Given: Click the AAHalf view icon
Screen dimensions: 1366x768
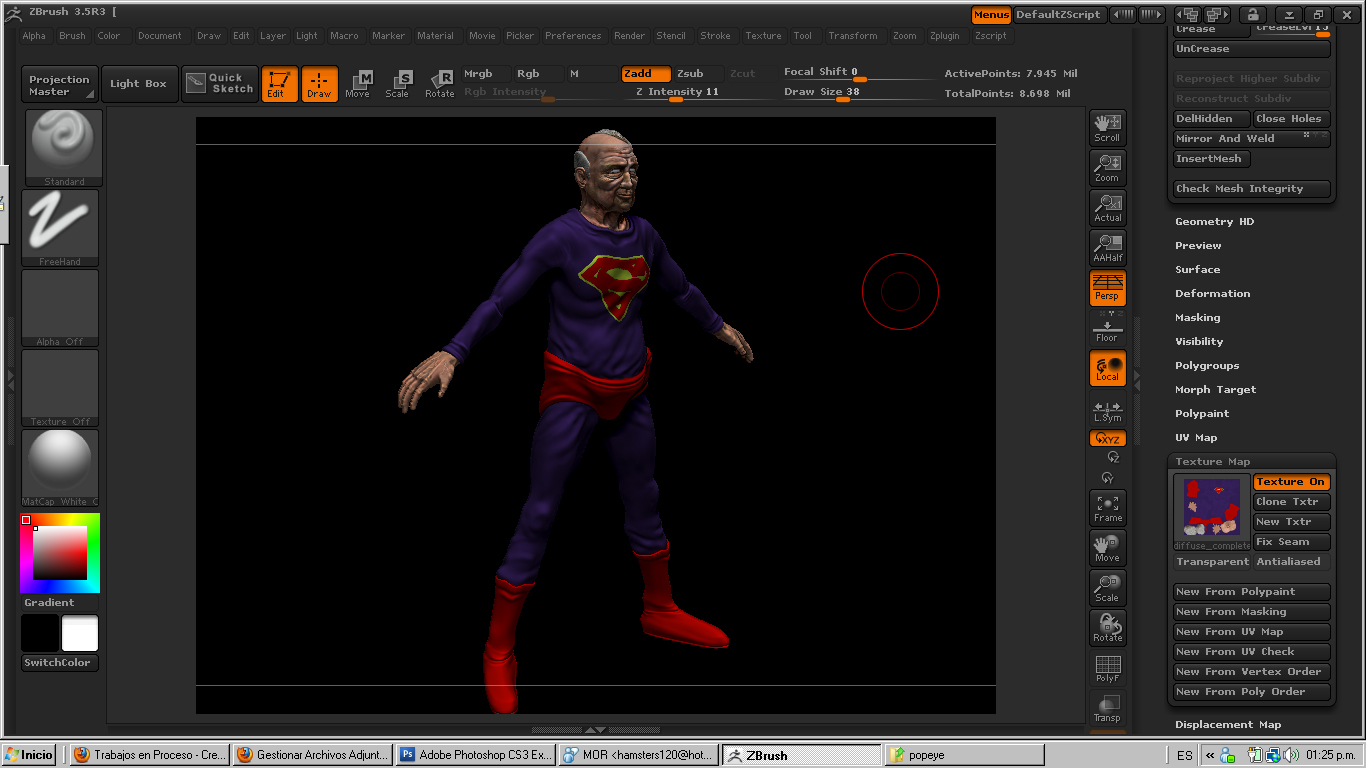Looking at the screenshot, I should click(1107, 248).
